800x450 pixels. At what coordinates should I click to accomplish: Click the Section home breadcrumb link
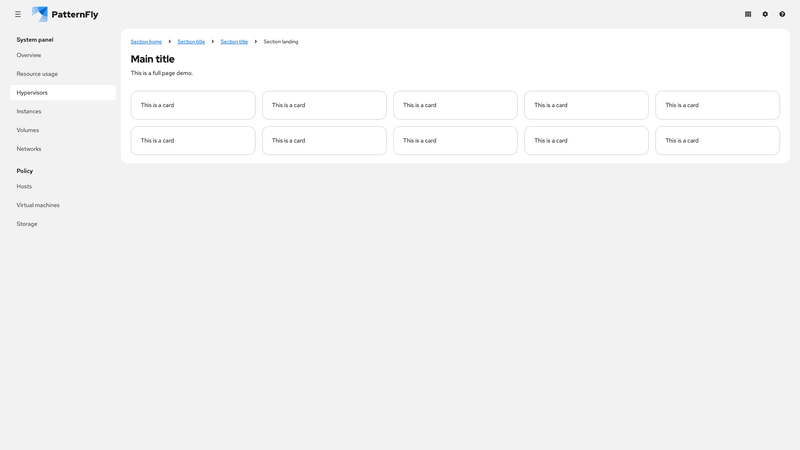click(146, 42)
